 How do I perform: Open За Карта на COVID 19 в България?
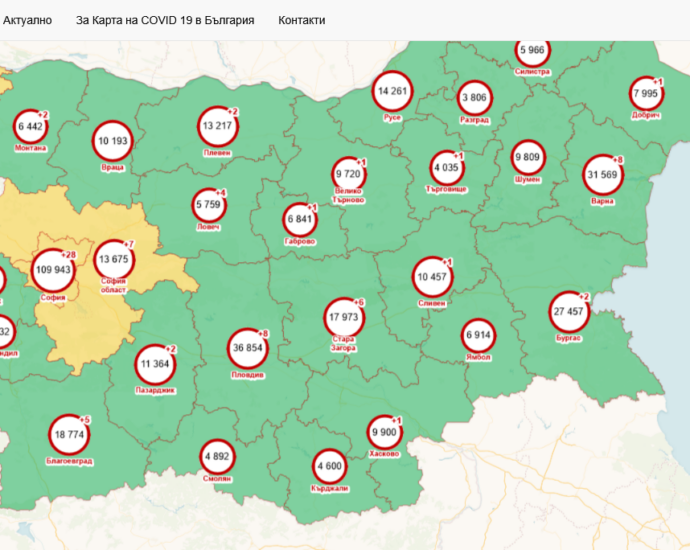(165, 20)
